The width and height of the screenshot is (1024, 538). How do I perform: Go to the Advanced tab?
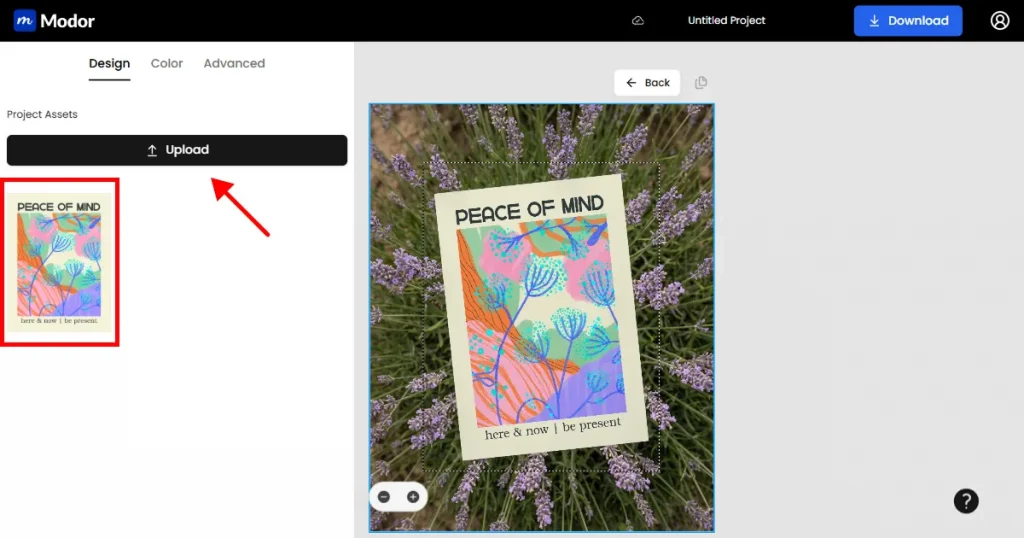234,63
